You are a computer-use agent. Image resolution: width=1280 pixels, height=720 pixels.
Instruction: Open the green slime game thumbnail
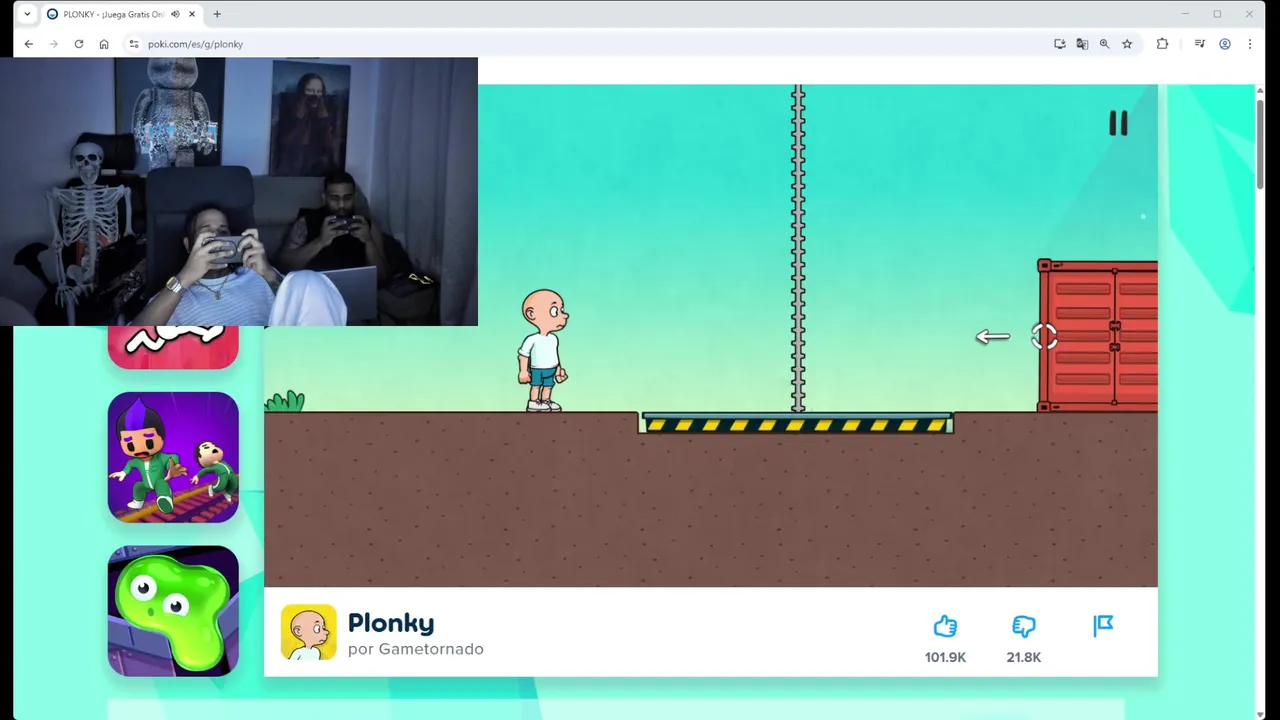click(173, 611)
